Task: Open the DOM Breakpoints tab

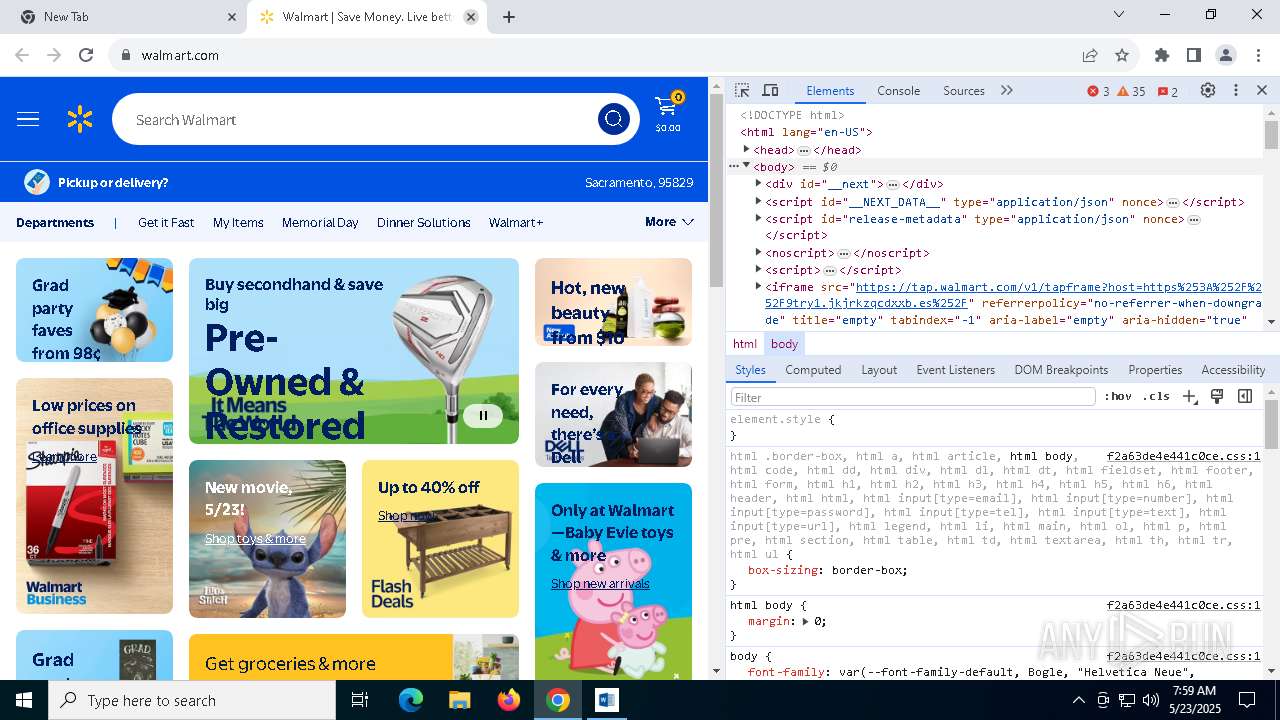Action: click(x=1061, y=369)
